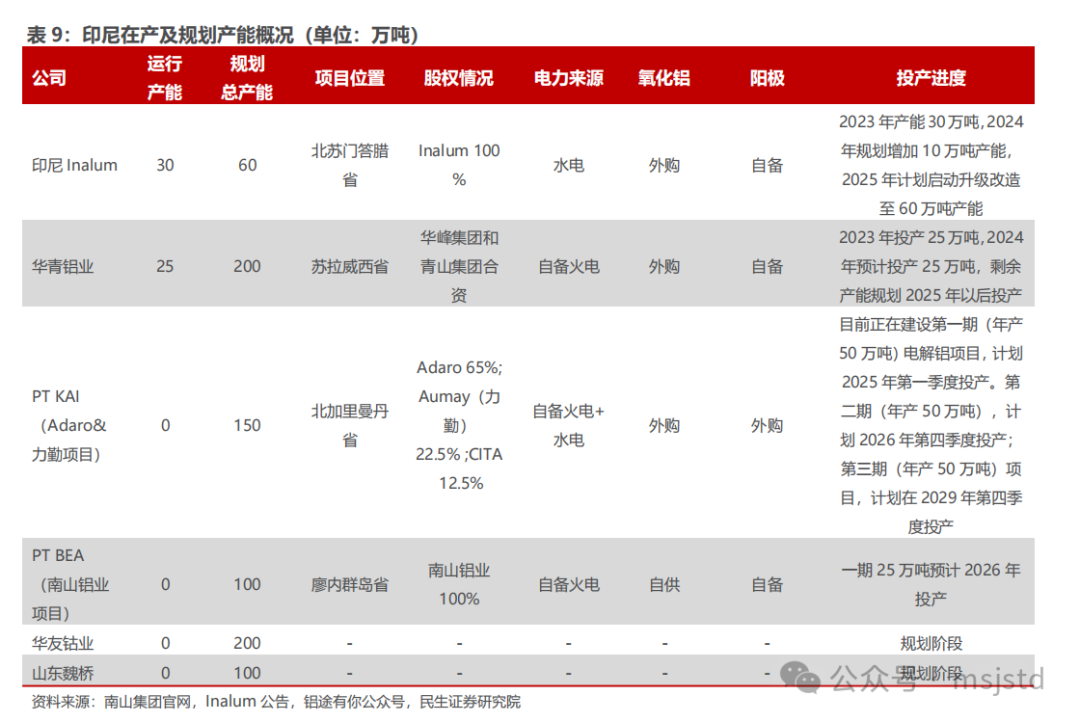
Task: Click the '电力来源' column header
Action: [569, 78]
